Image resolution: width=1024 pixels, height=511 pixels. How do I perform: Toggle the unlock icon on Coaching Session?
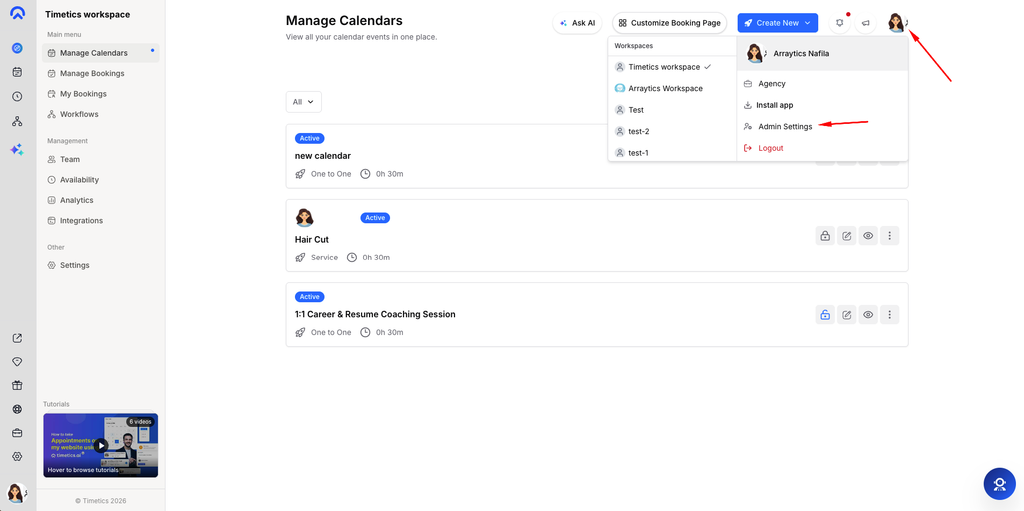[x=825, y=315]
